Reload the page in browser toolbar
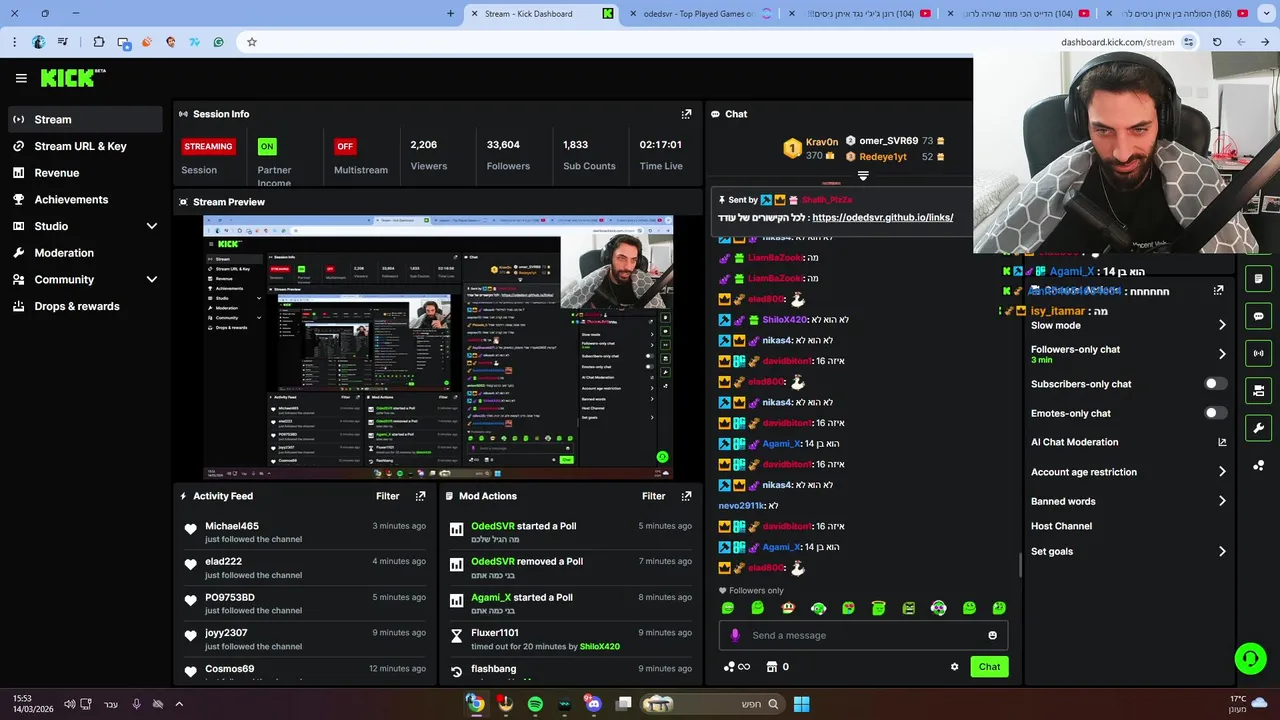 [1217, 42]
